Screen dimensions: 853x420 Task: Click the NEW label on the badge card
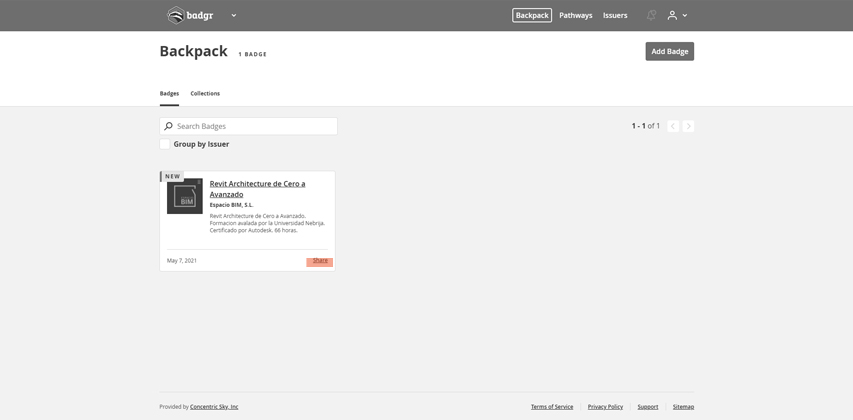(x=172, y=176)
